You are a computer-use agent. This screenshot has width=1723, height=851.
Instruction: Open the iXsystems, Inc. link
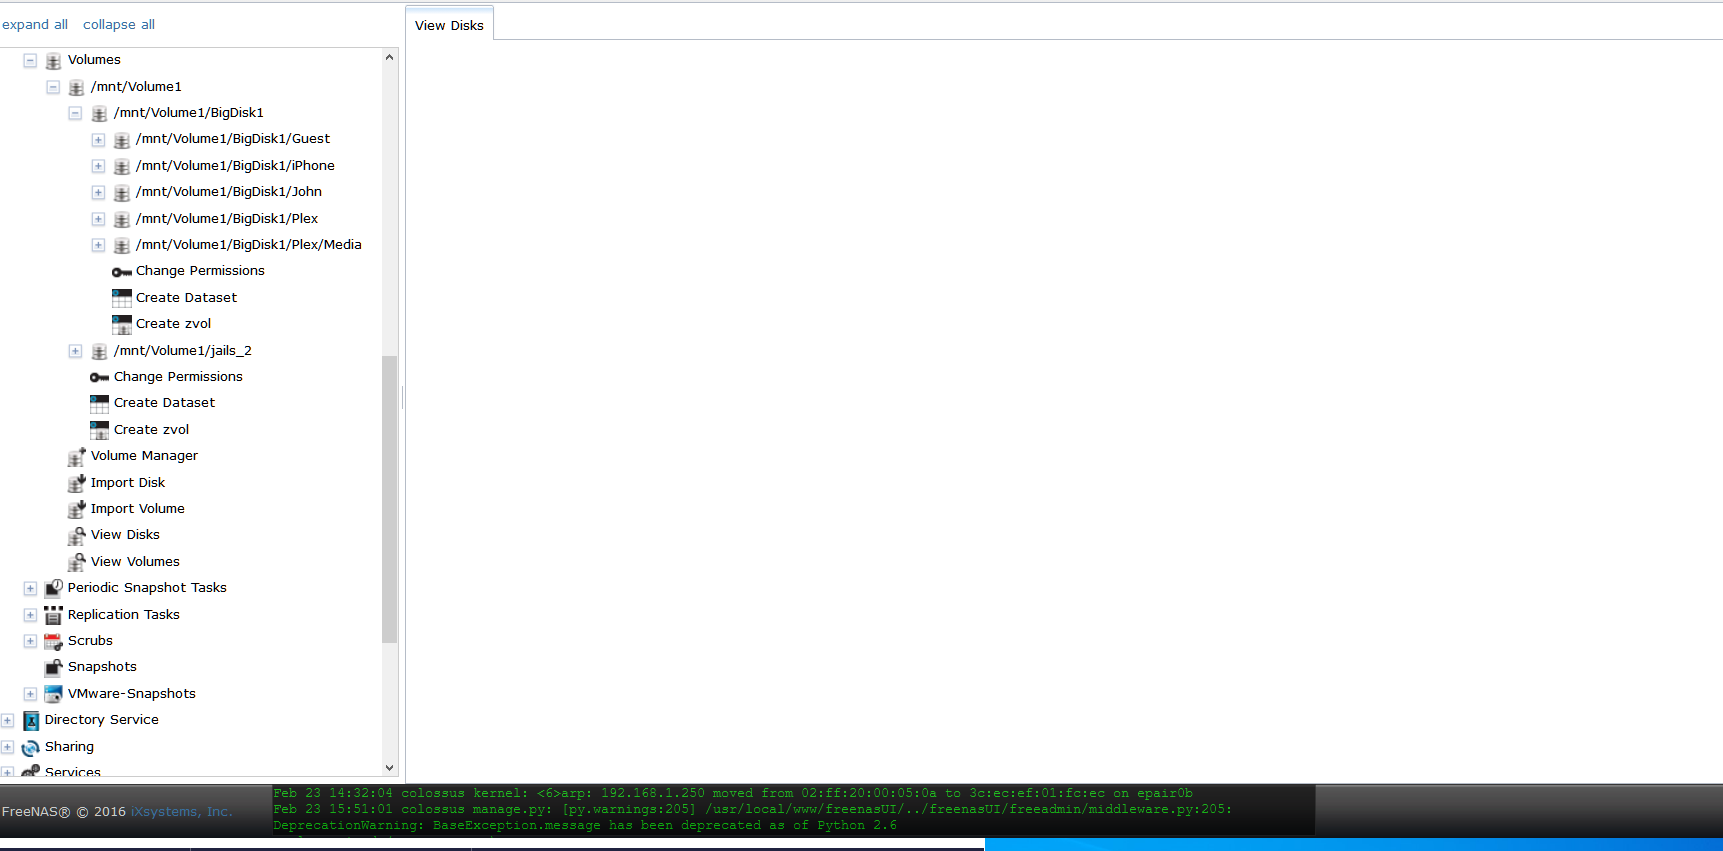coord(181,811)
